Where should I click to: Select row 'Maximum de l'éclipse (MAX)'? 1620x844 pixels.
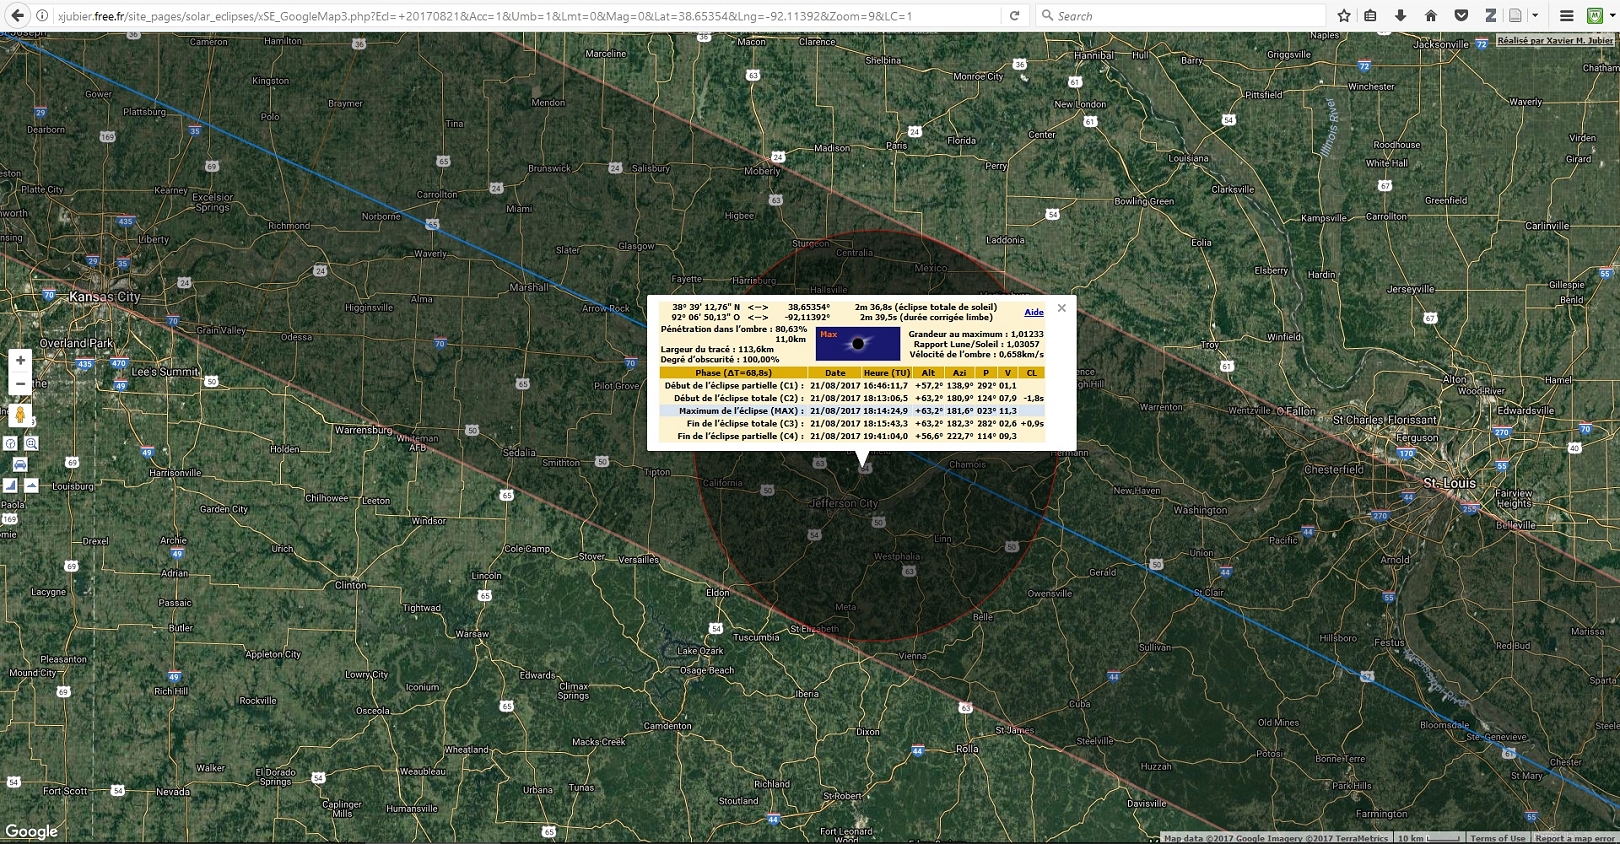coord(852,411)
